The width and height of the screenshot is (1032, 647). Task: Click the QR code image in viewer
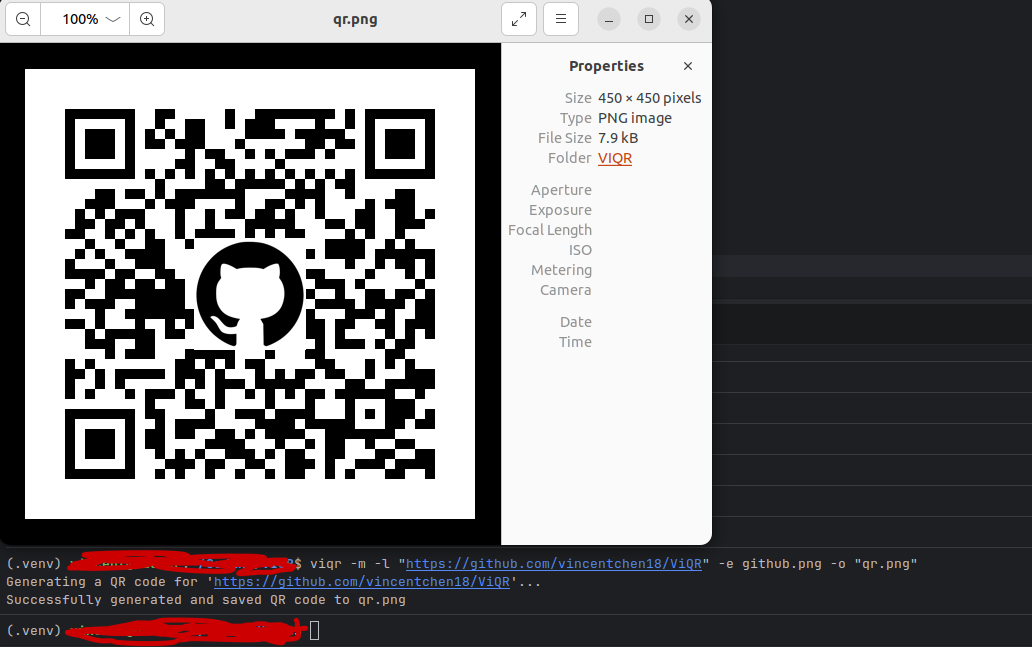(x=250, y=294)
